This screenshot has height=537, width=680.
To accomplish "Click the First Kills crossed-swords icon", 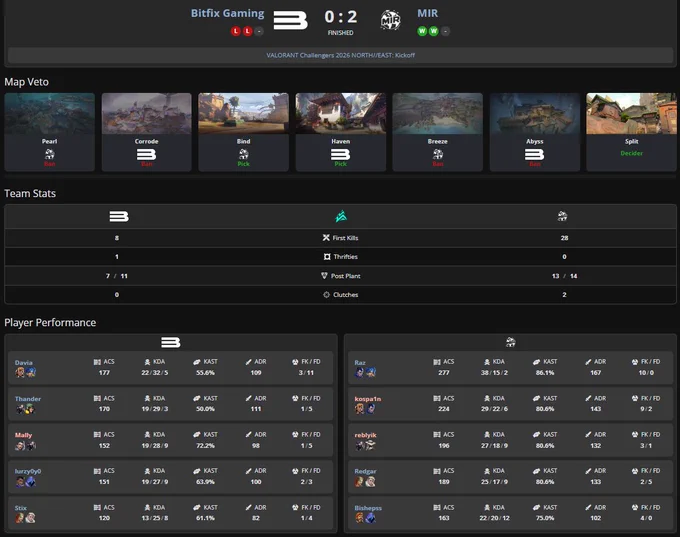I will pyautogui.click(x=326, y=238).
